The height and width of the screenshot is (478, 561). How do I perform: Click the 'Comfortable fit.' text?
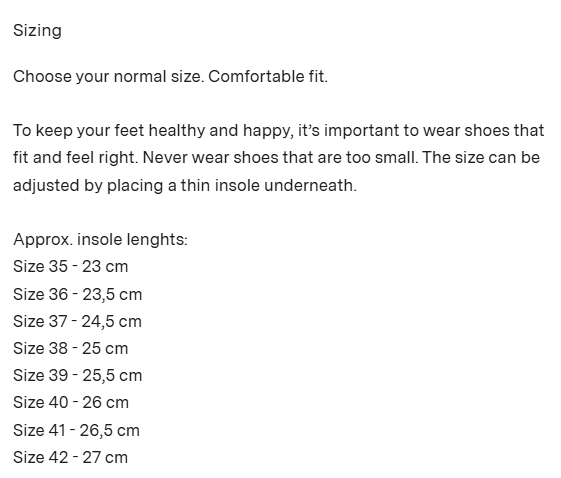(268, 77)
